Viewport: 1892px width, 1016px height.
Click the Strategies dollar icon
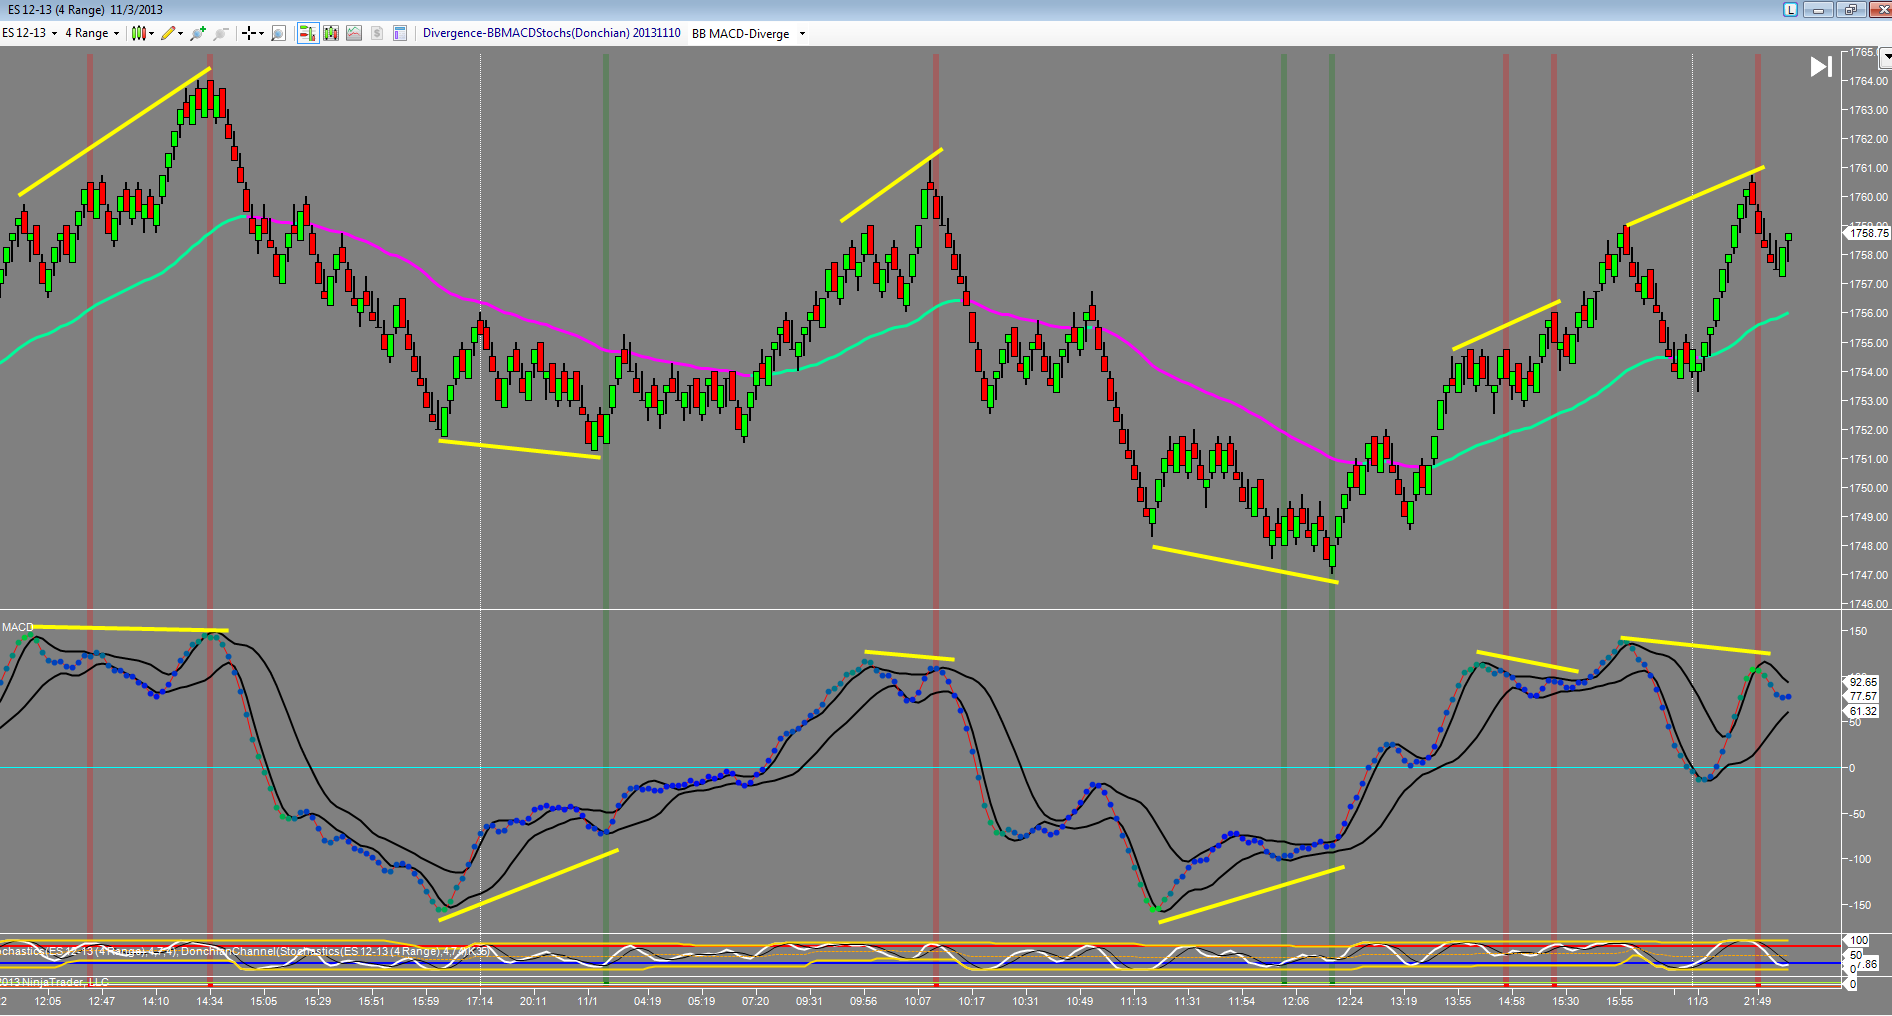pos(377,33)
